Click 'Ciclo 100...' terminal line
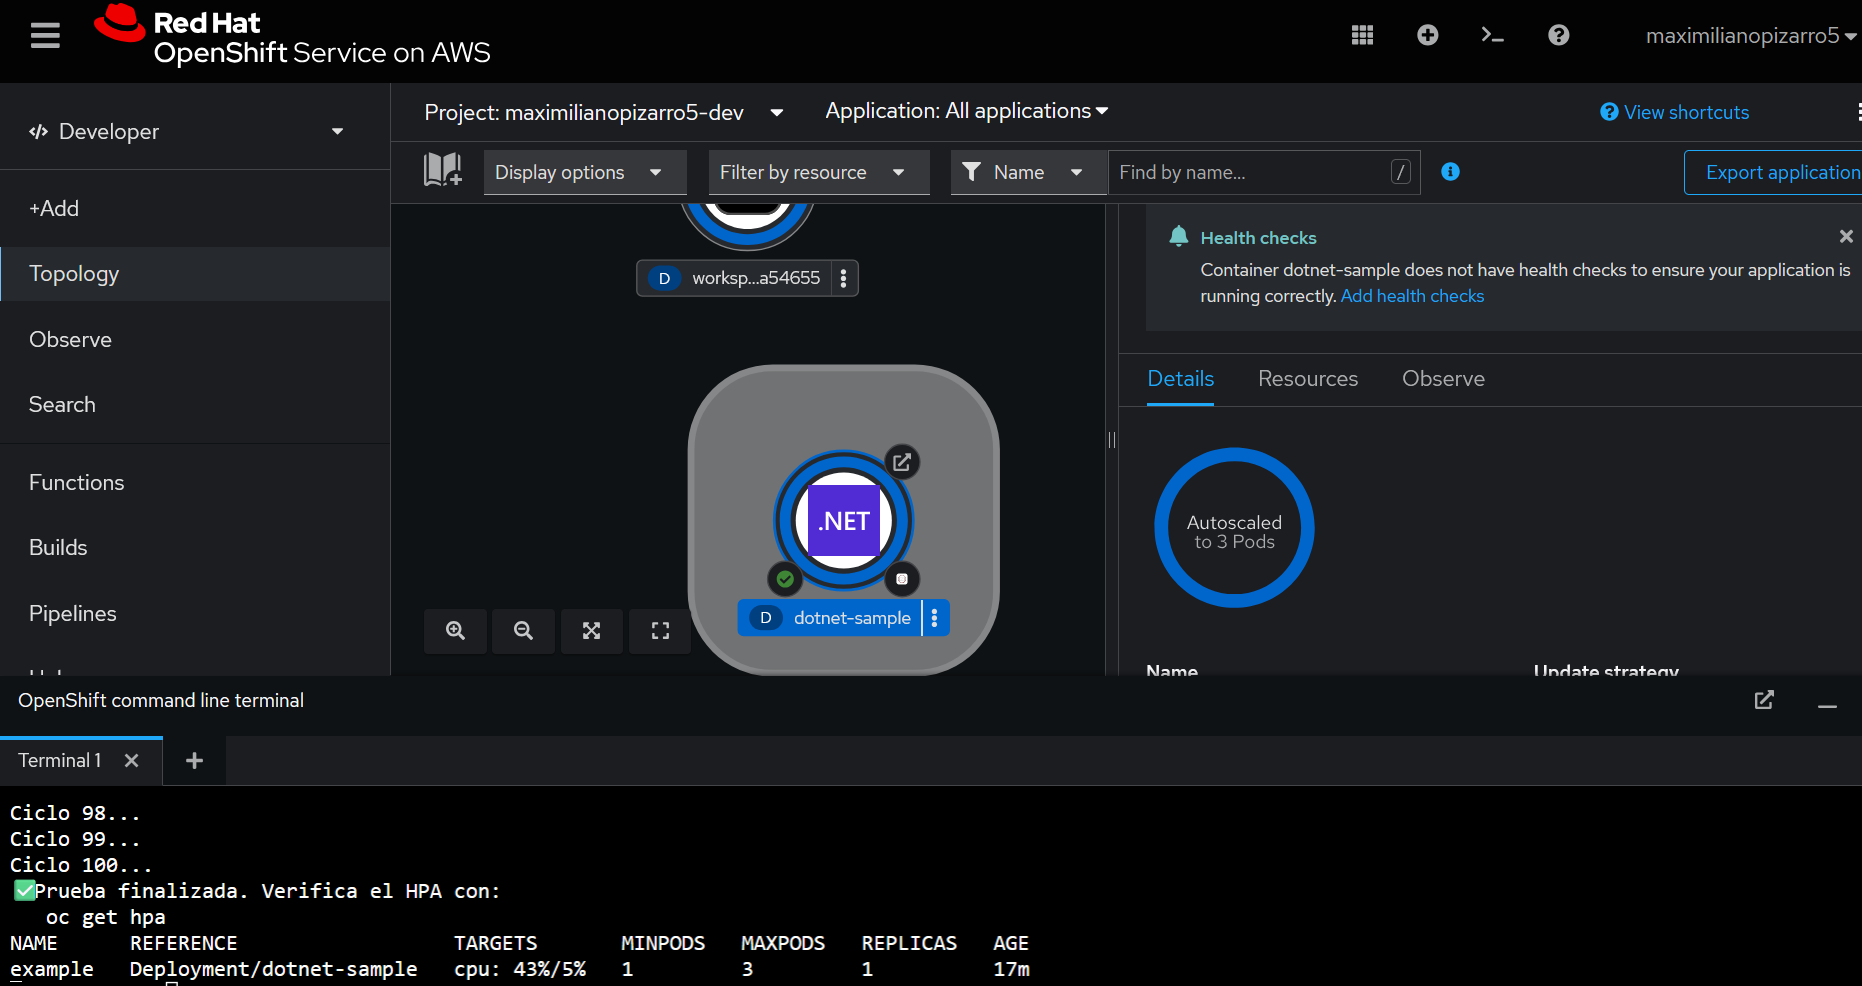1862x986 pixels. coord(81,865)
